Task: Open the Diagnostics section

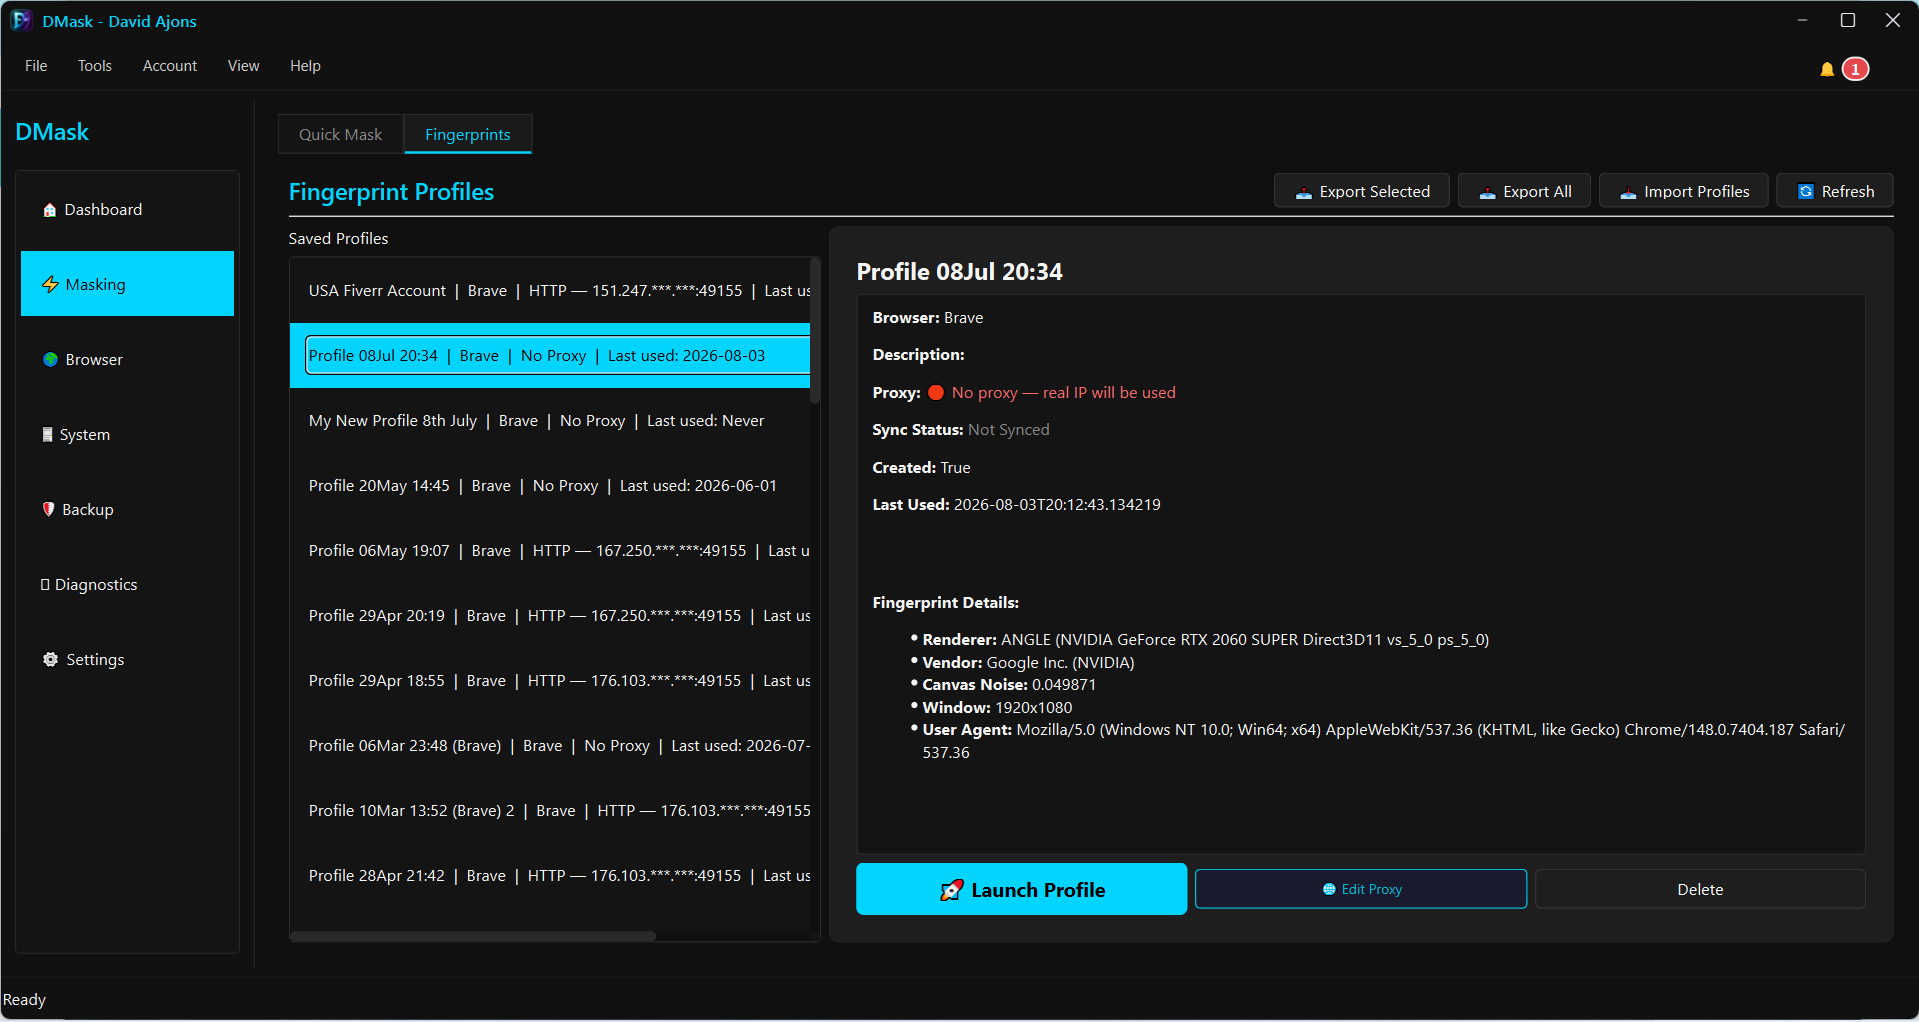Action: [x=127, y=585]
